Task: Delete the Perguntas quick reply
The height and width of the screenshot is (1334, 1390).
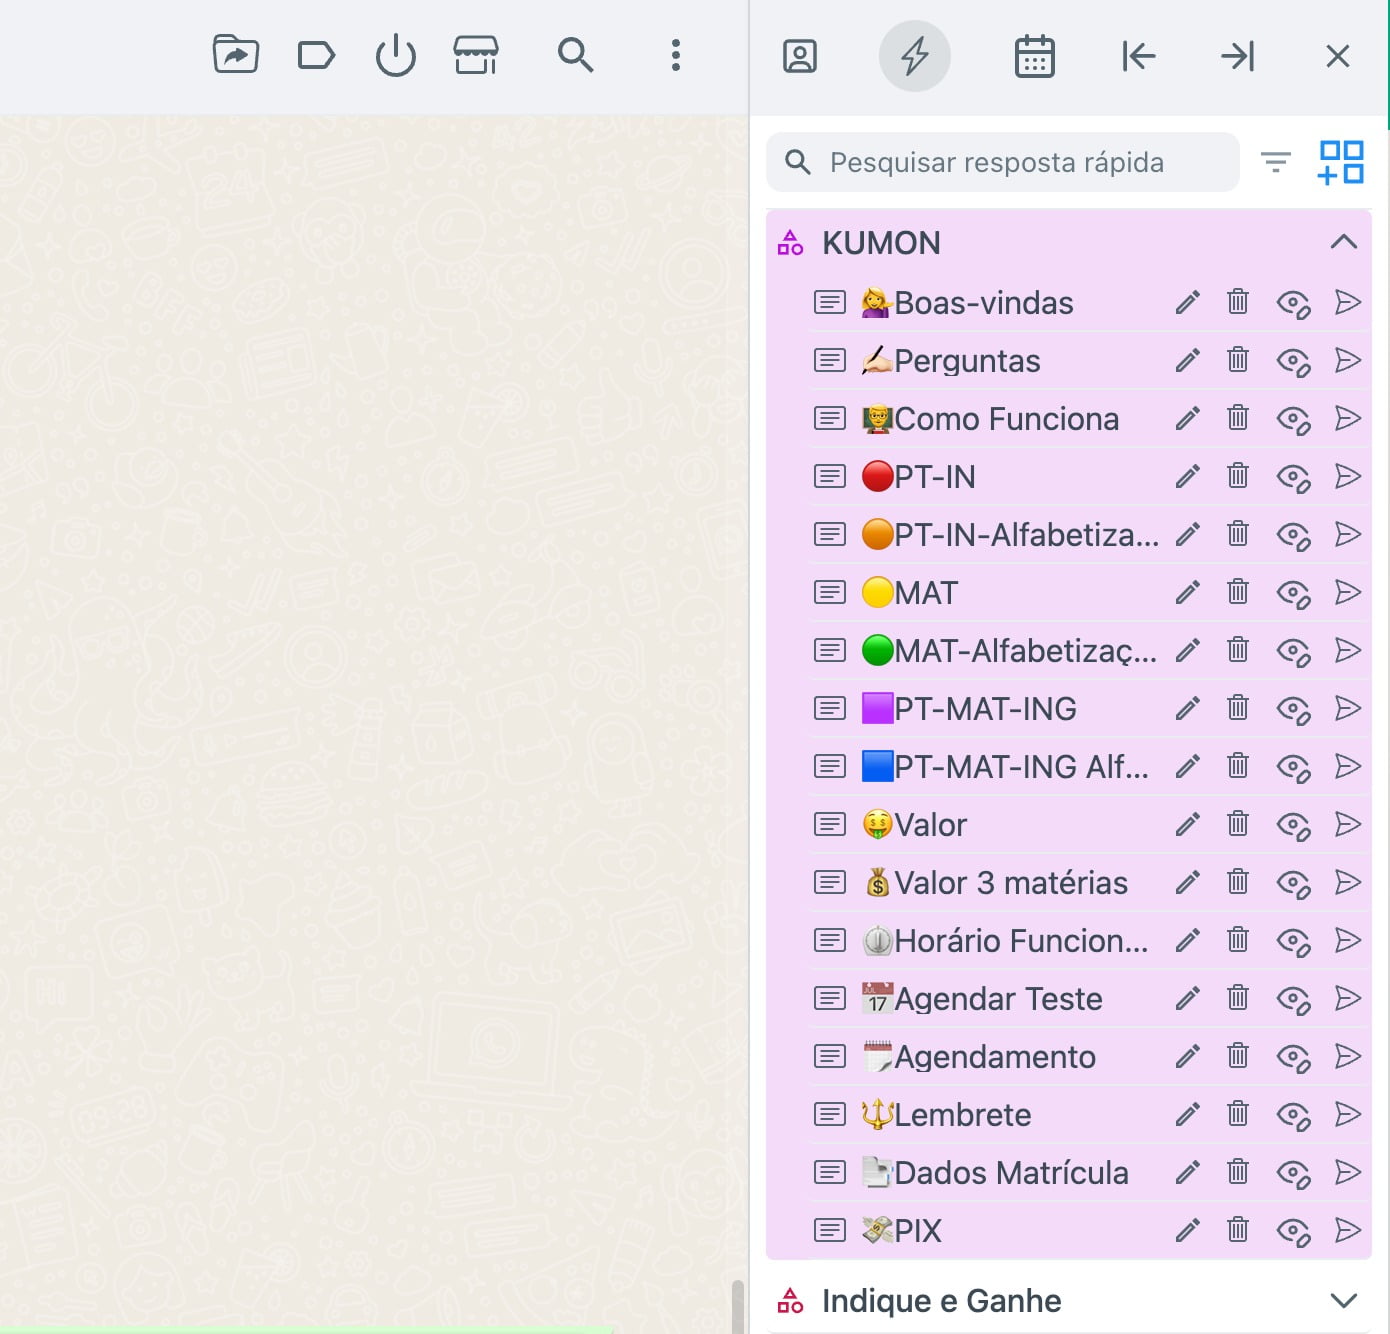Action: (x=1238, y=360)
